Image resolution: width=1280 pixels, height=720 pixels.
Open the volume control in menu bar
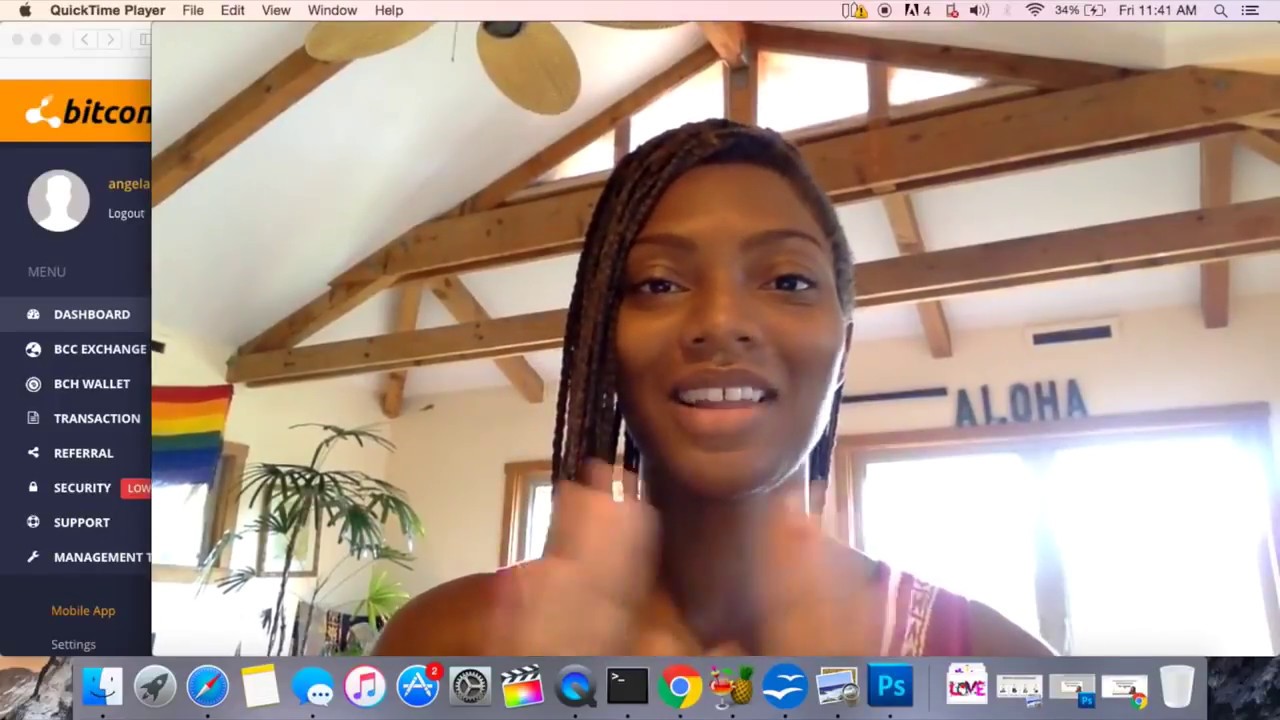coord(979,10)
